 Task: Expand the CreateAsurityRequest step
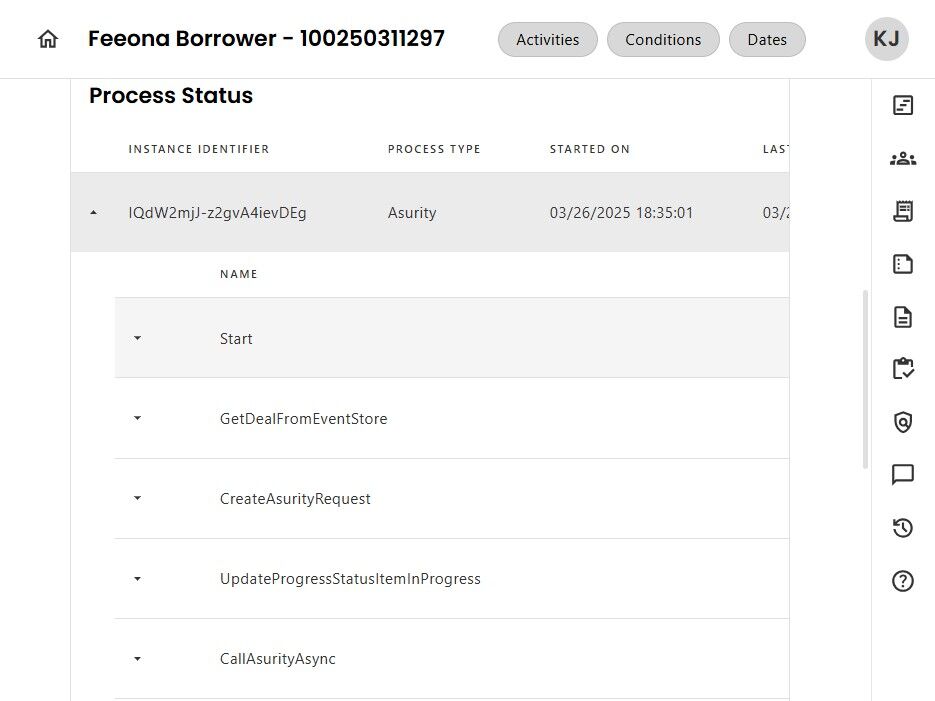click(x=137, y=498)
